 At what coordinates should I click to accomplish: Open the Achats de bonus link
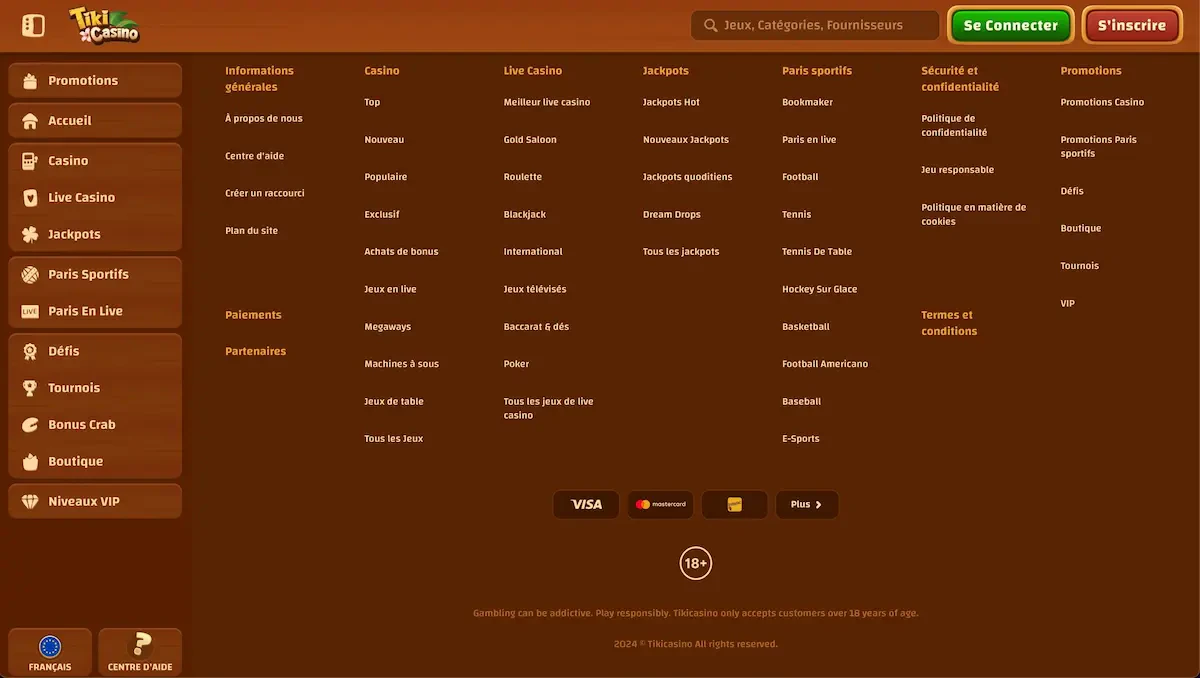tap(401, 252)
